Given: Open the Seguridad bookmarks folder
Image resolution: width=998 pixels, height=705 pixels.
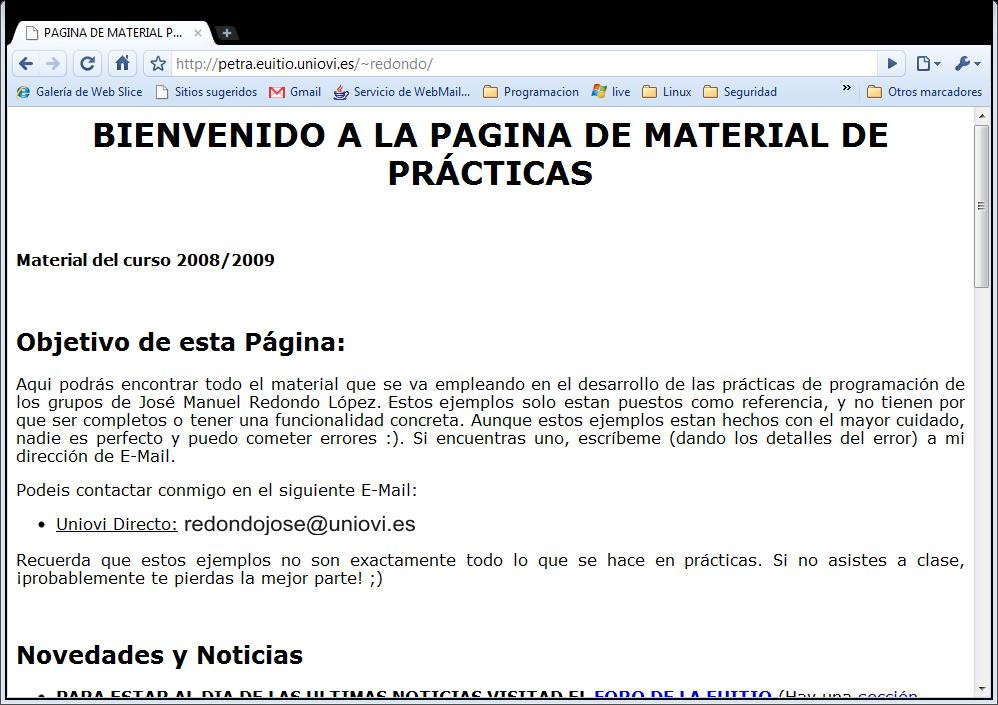Looking at the screenshot, I should pos(740,92).
